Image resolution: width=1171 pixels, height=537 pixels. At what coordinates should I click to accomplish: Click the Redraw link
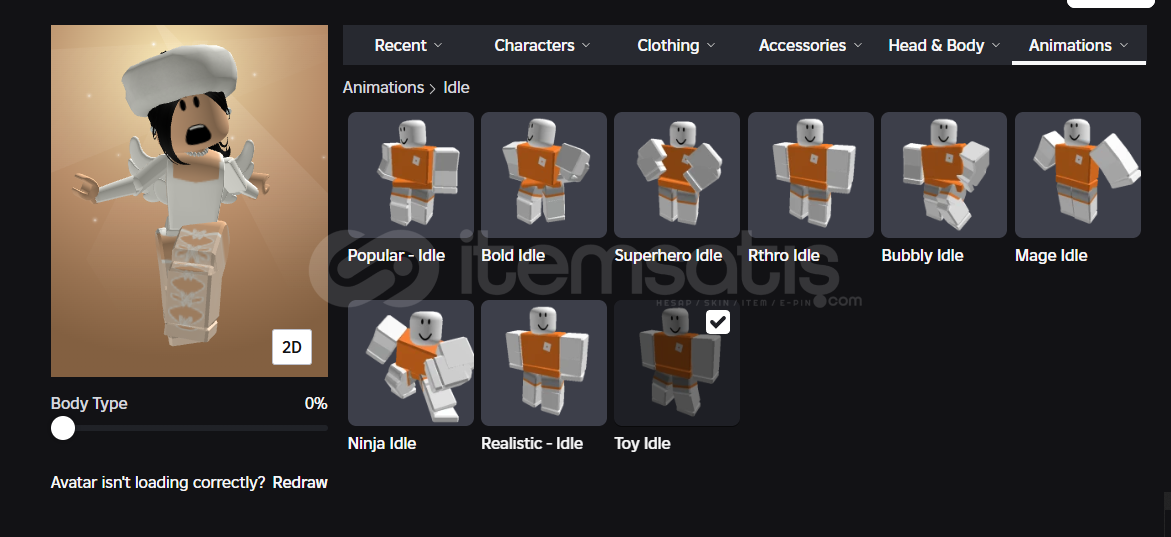300,482
